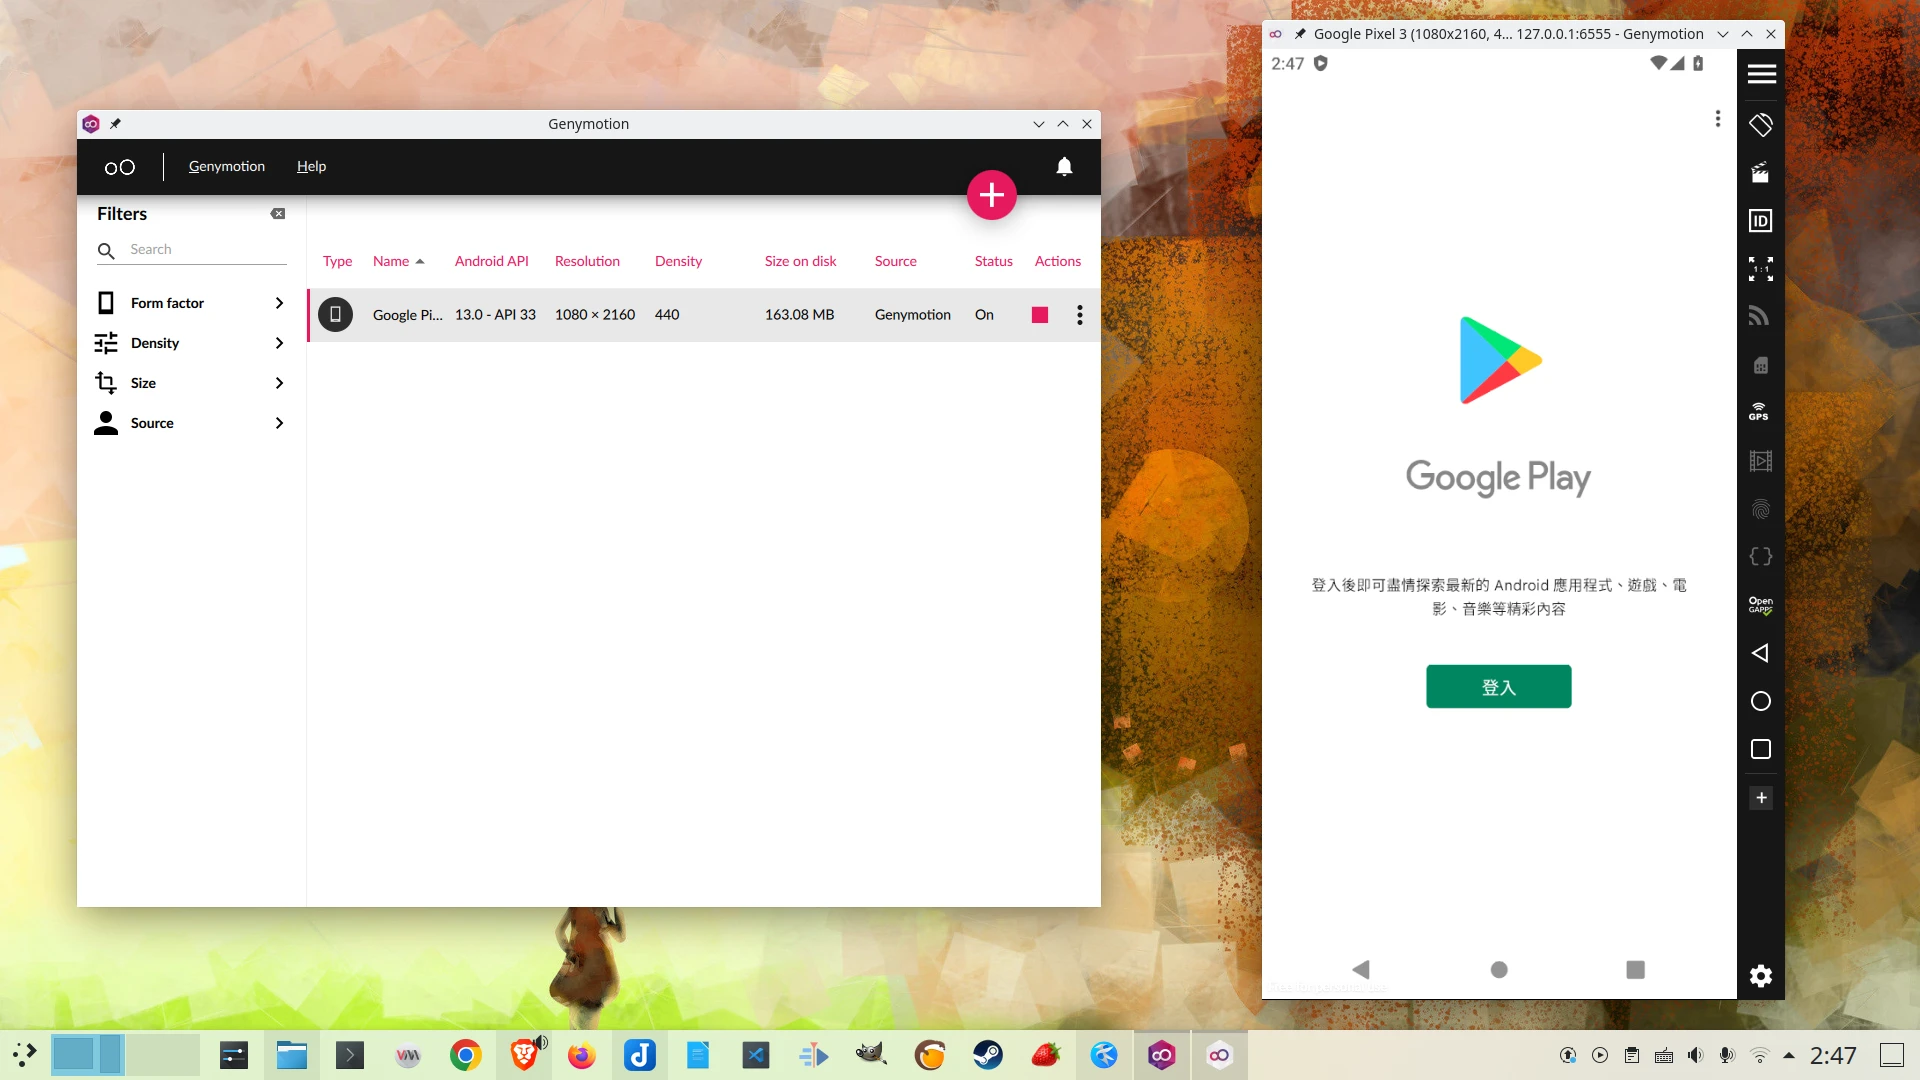1920x1080 pixels.
Task: Open the Genymotion menu
Action: [227, 166]
